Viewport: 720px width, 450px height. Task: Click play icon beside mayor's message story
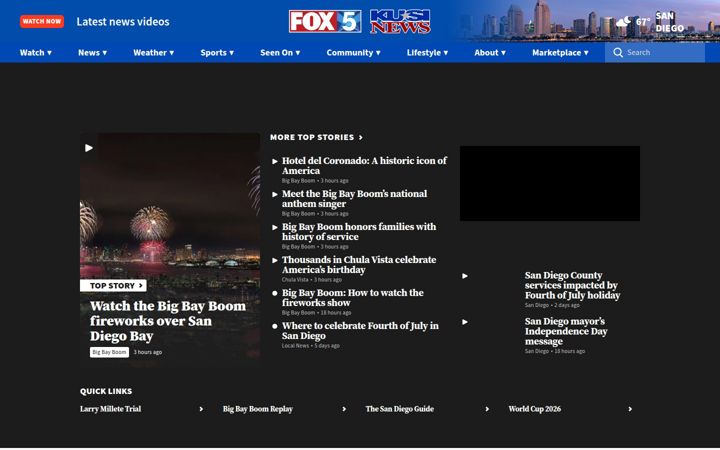point(465,322)
